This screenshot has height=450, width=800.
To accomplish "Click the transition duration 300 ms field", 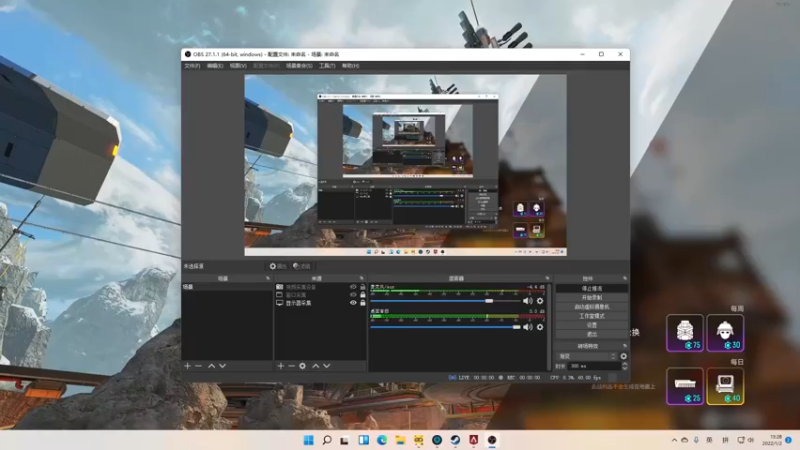I will 594,366.
